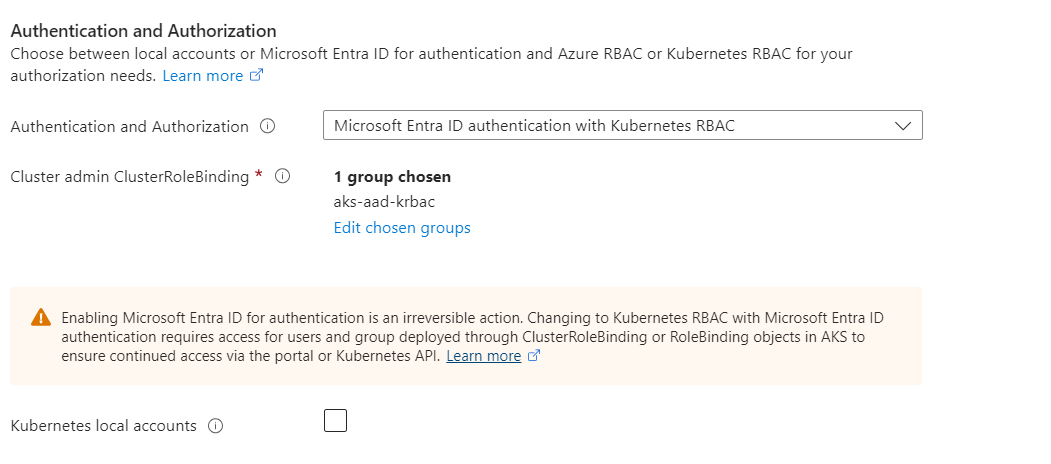Click external link icon in the warning banner
The image size is (1051, 464).
coord(534,356)
